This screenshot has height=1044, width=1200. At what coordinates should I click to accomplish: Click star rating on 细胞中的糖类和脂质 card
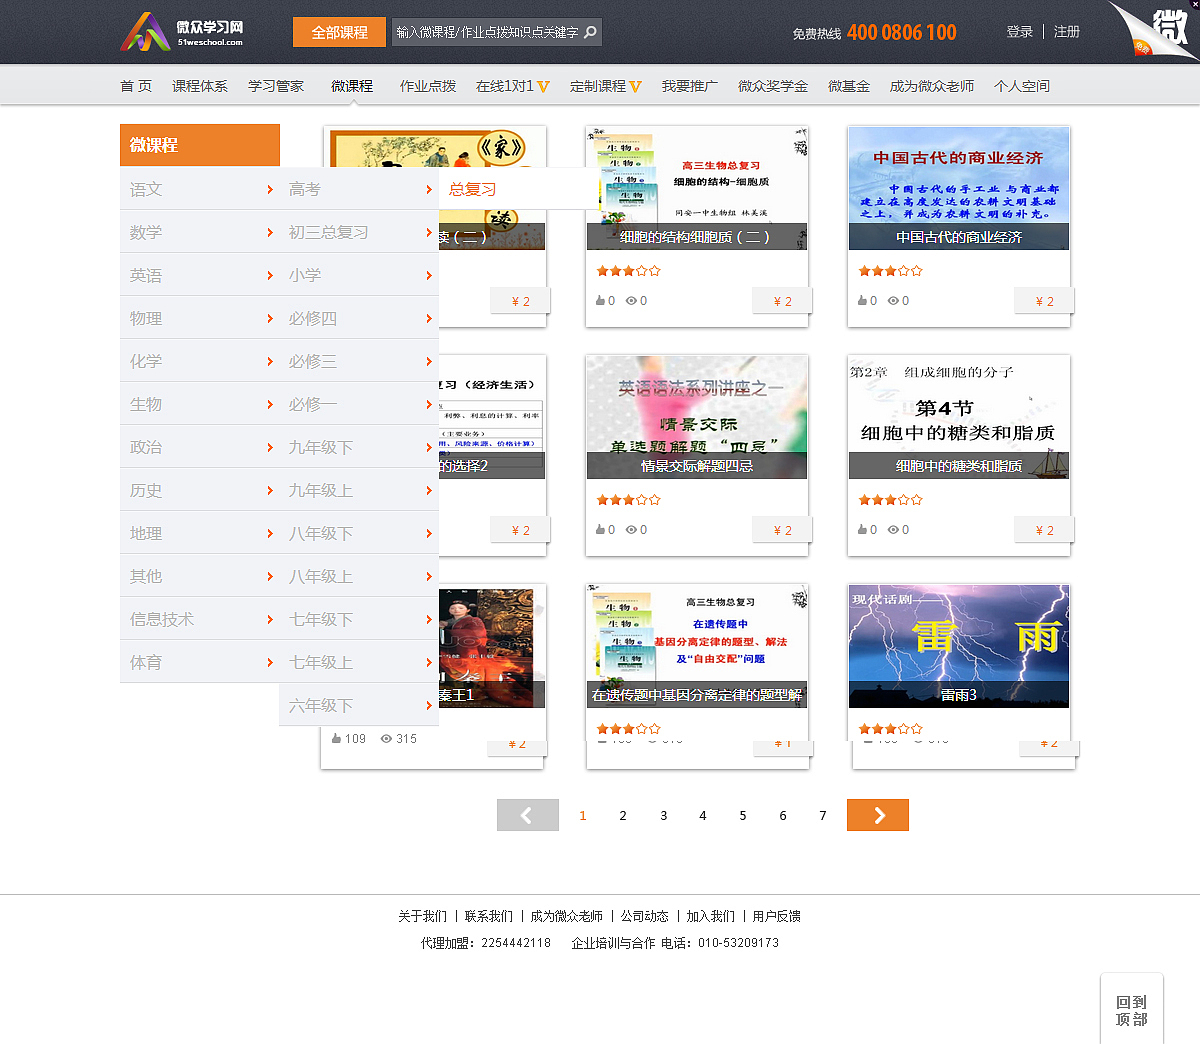[891, 500]
